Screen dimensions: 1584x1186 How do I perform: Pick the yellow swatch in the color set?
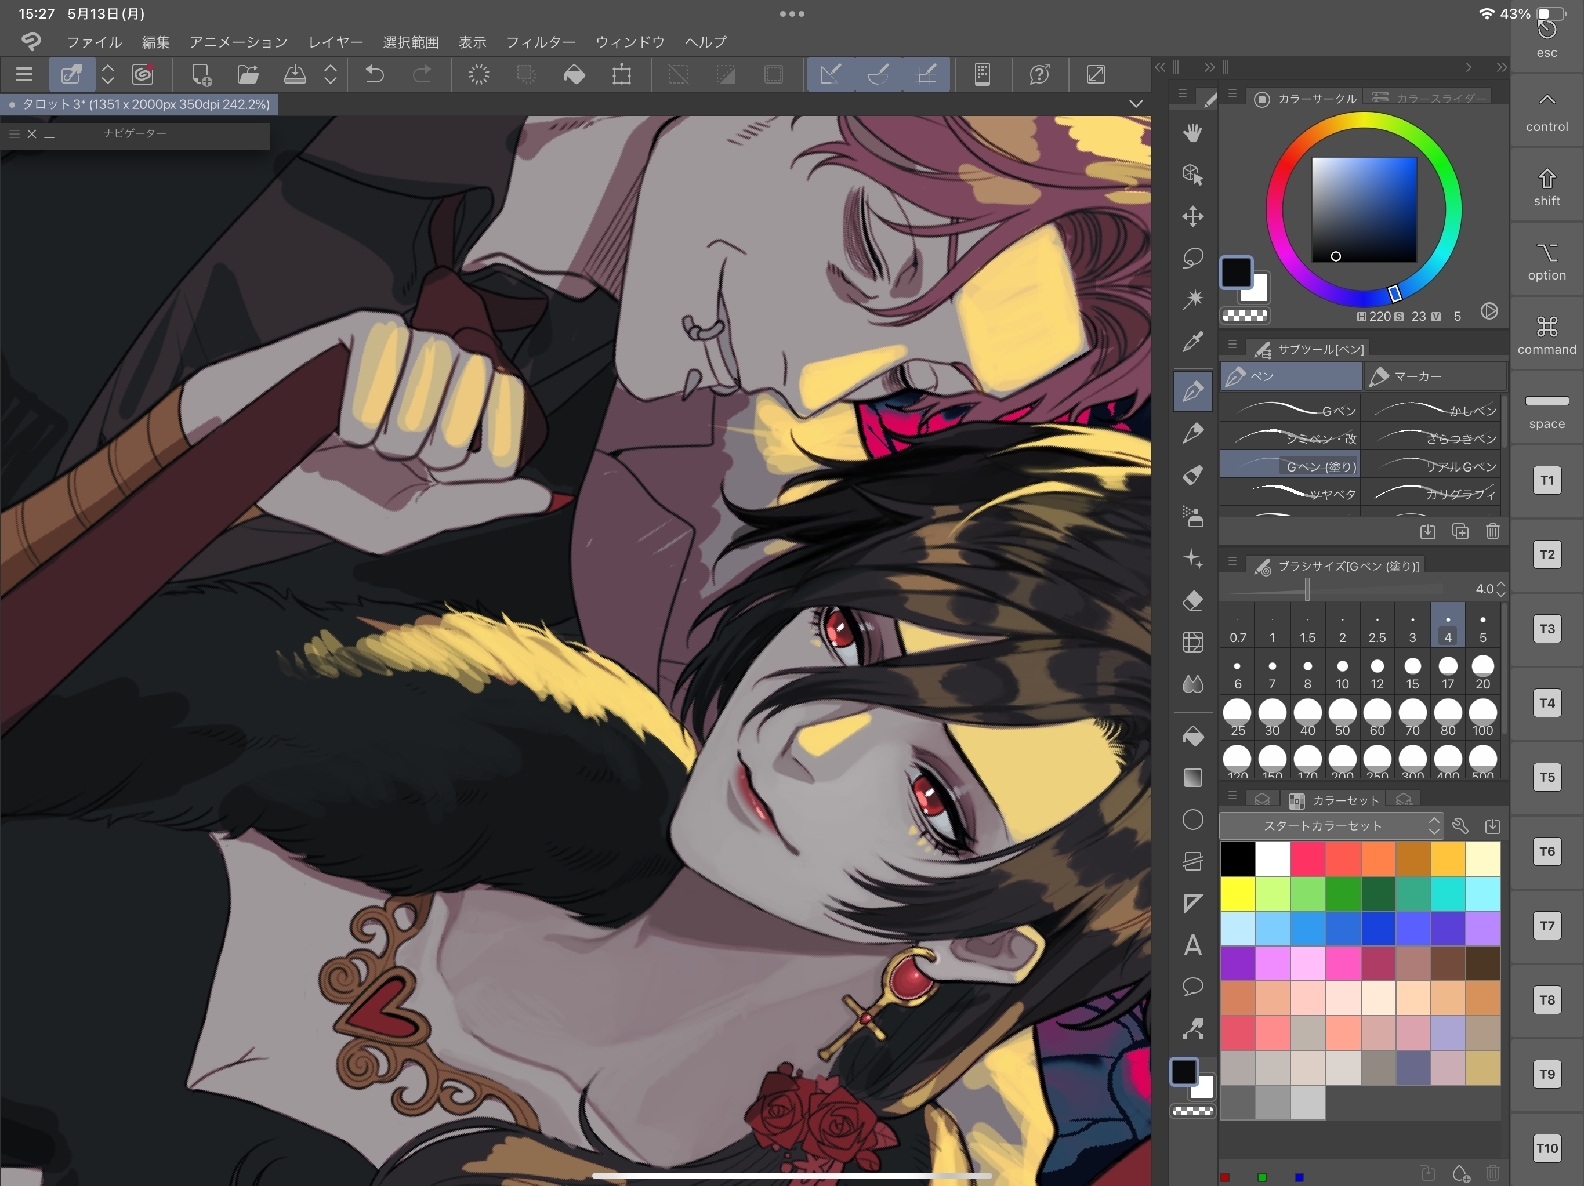[1237, 893]
